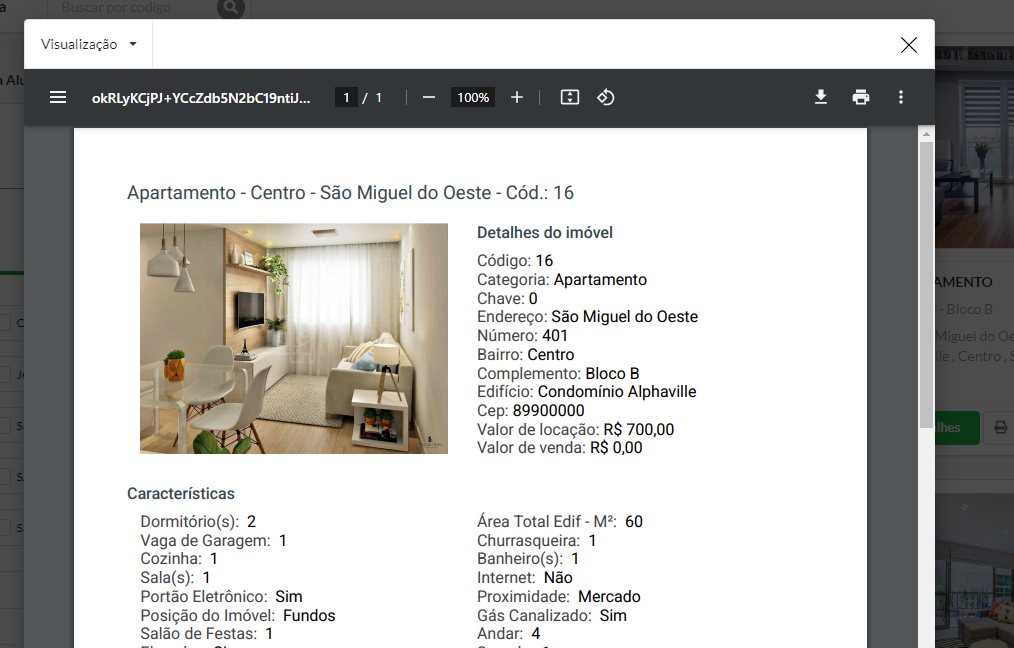
Task: Click the 'Características' heading
Action: pos(181,494)
